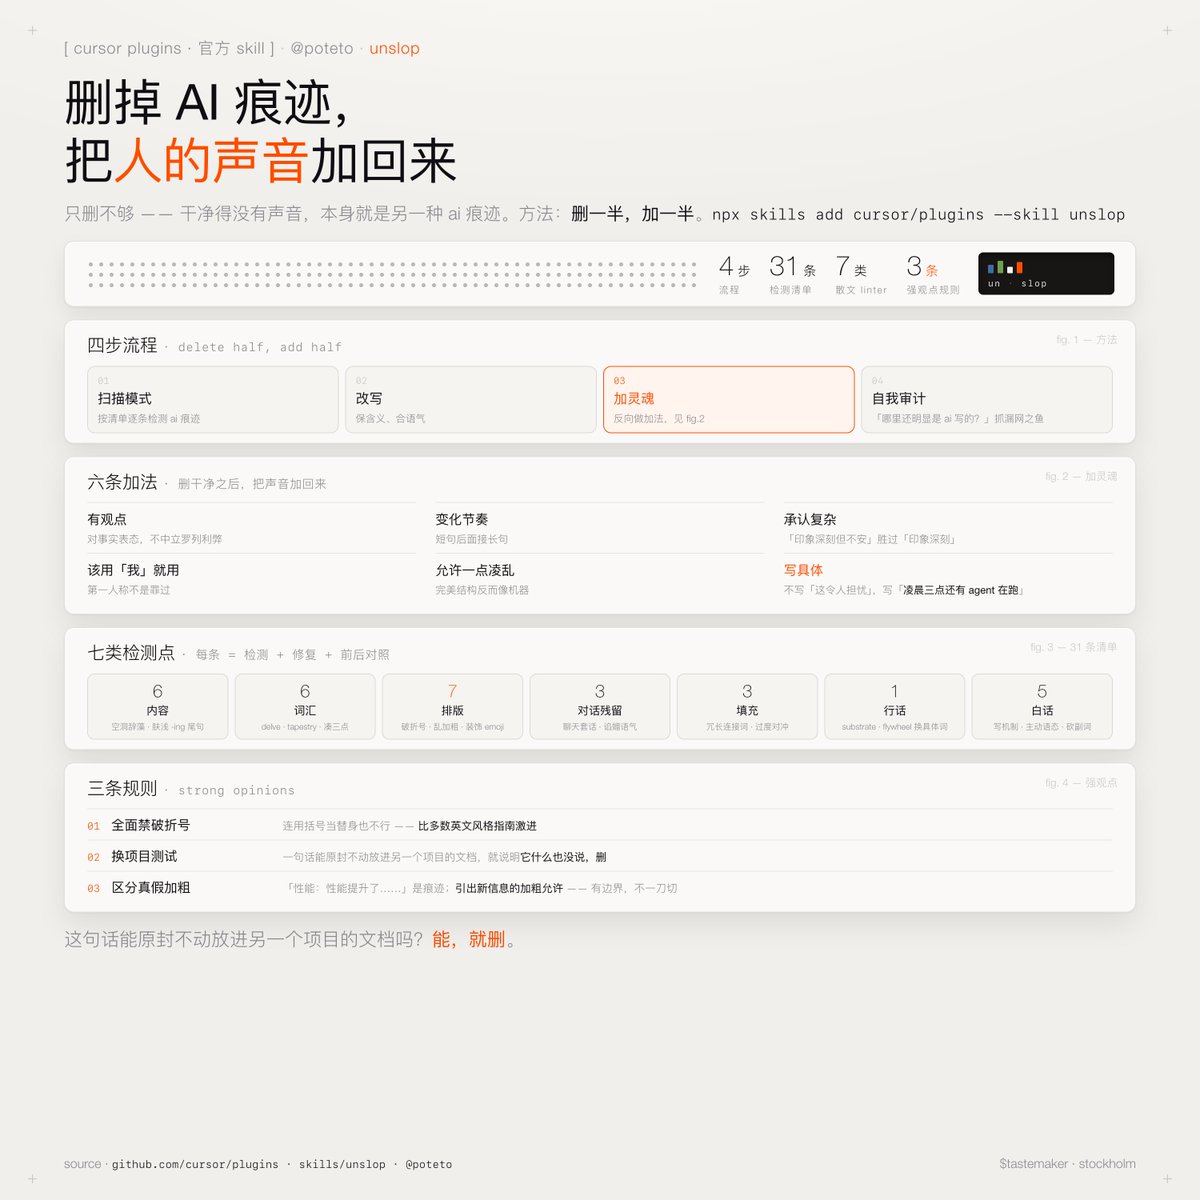
Task: Select highlighted step card 03 '加灵魂'
Action: pos(729,400)
